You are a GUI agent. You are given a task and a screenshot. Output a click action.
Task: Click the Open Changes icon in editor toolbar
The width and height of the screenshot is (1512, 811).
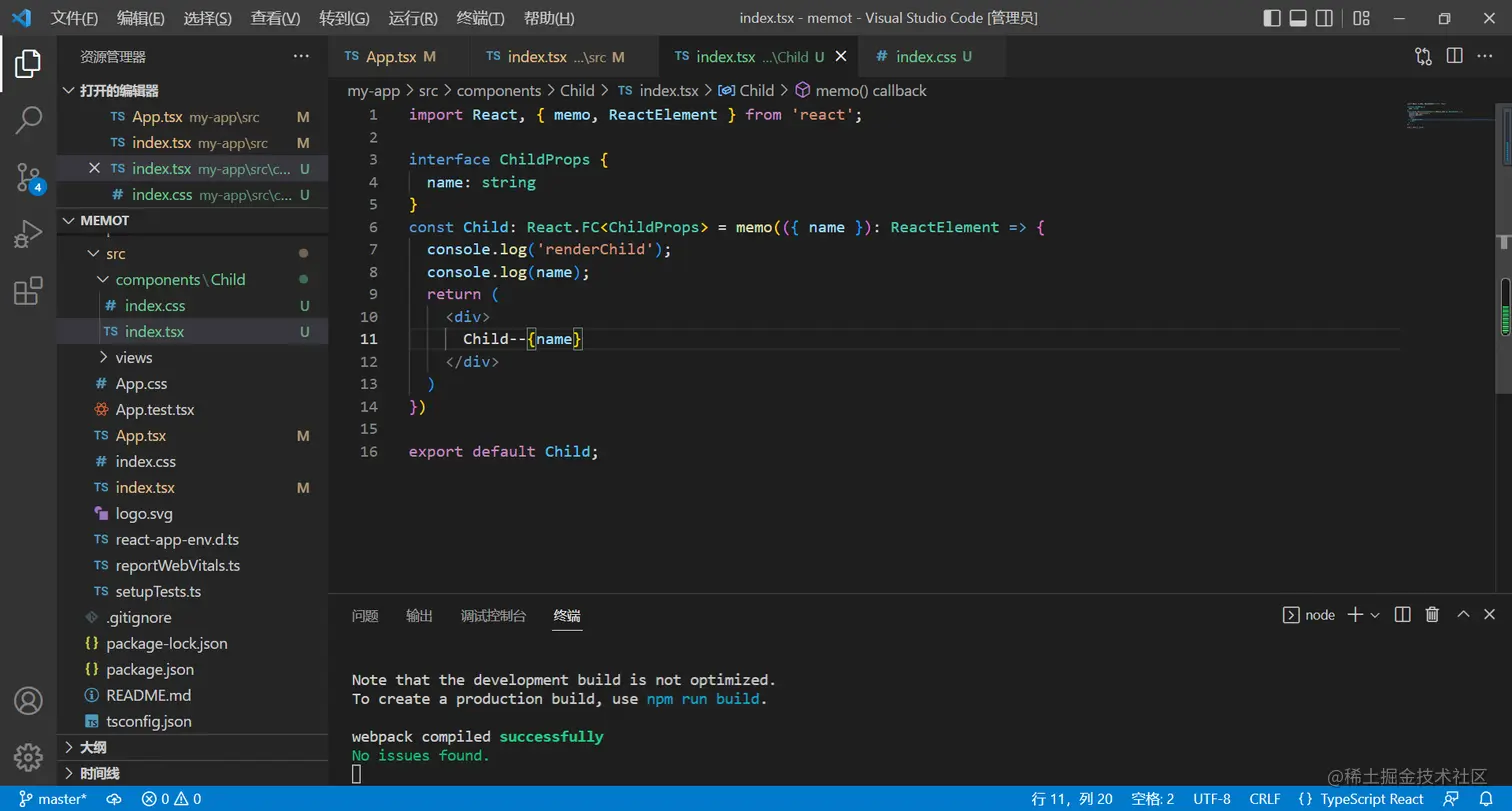click(1423, 57)
